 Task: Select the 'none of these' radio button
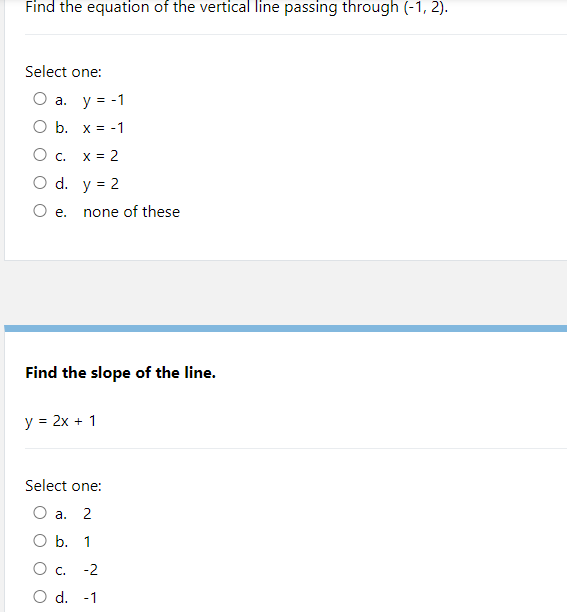[40, 211]
